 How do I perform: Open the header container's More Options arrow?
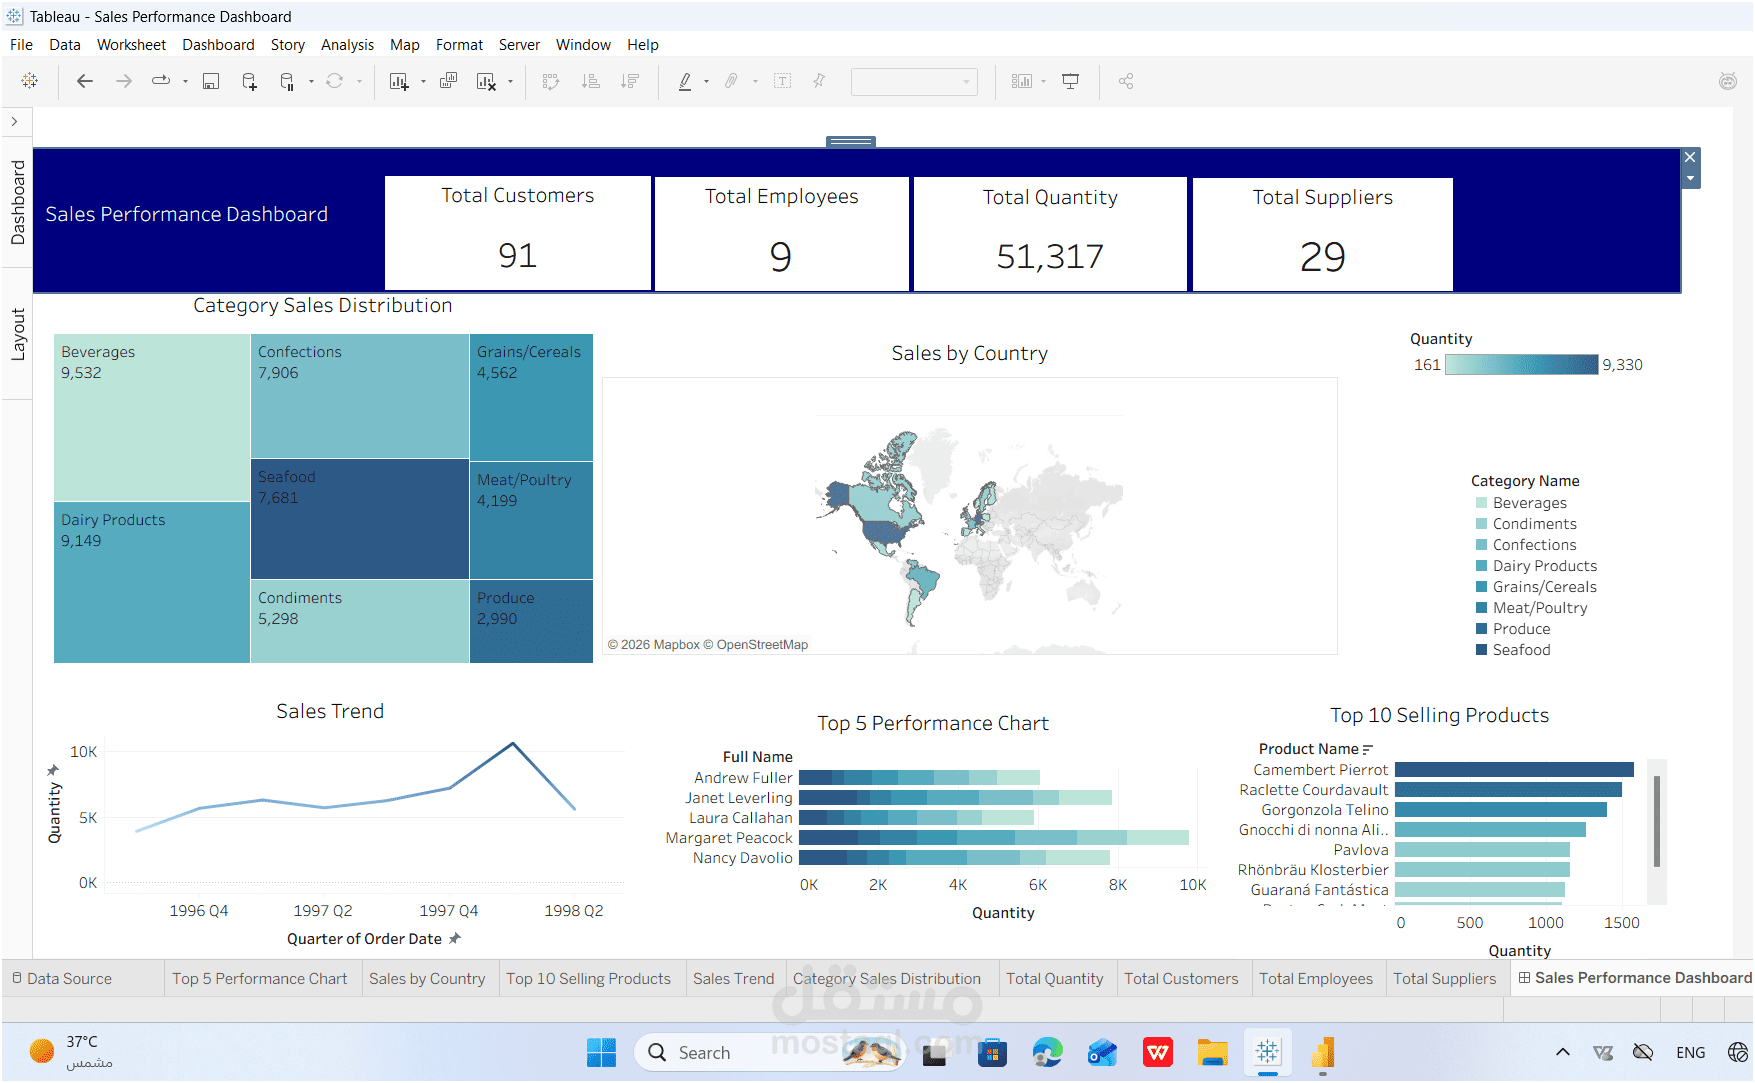coord(1690,179)
